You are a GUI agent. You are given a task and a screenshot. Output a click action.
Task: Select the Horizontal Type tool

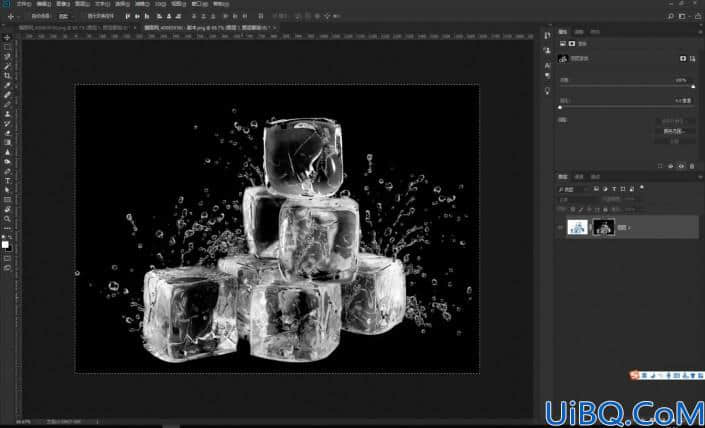pyautogui.click(x=7, y=181)
